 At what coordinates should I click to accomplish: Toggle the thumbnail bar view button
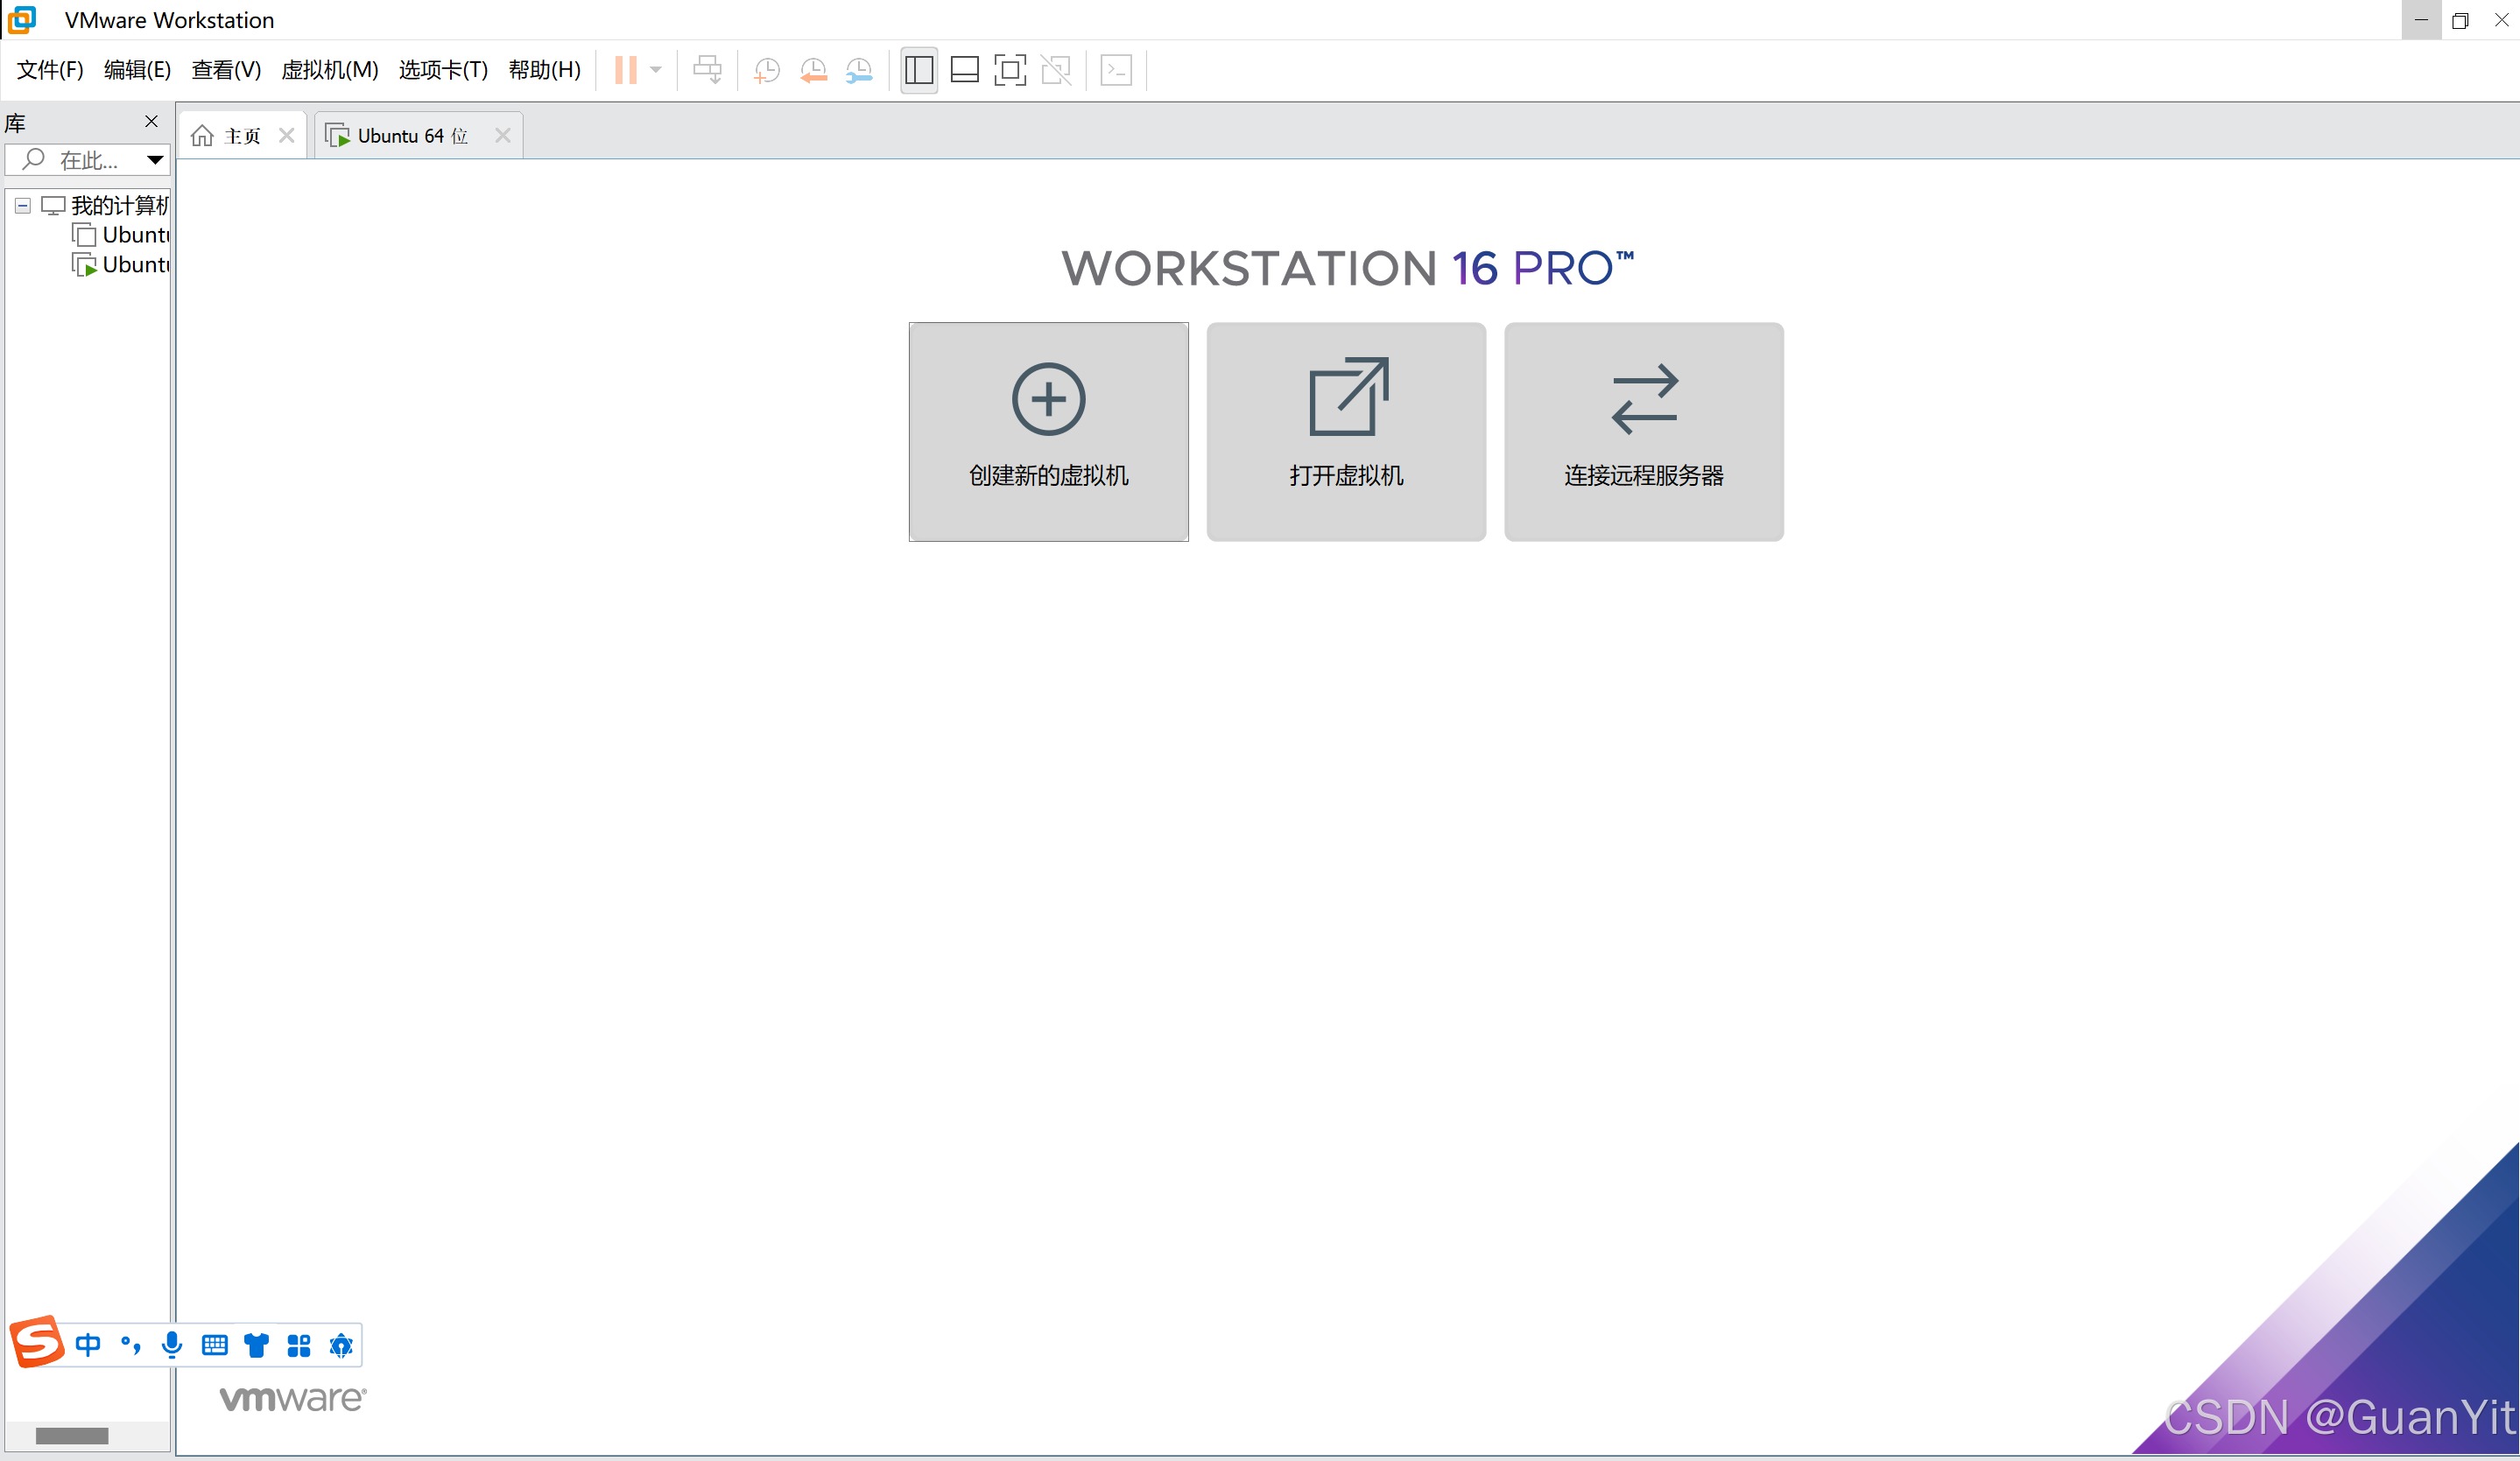coord(964,70)
